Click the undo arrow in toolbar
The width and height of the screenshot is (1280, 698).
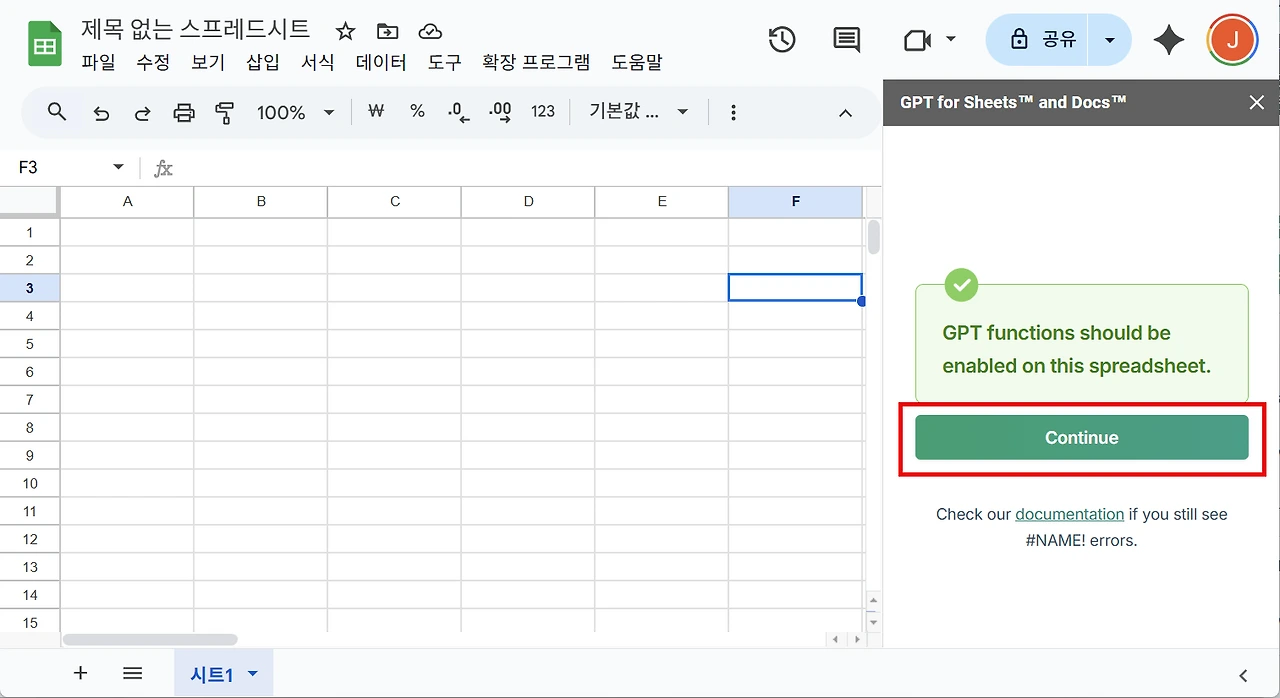coord(101,113)
